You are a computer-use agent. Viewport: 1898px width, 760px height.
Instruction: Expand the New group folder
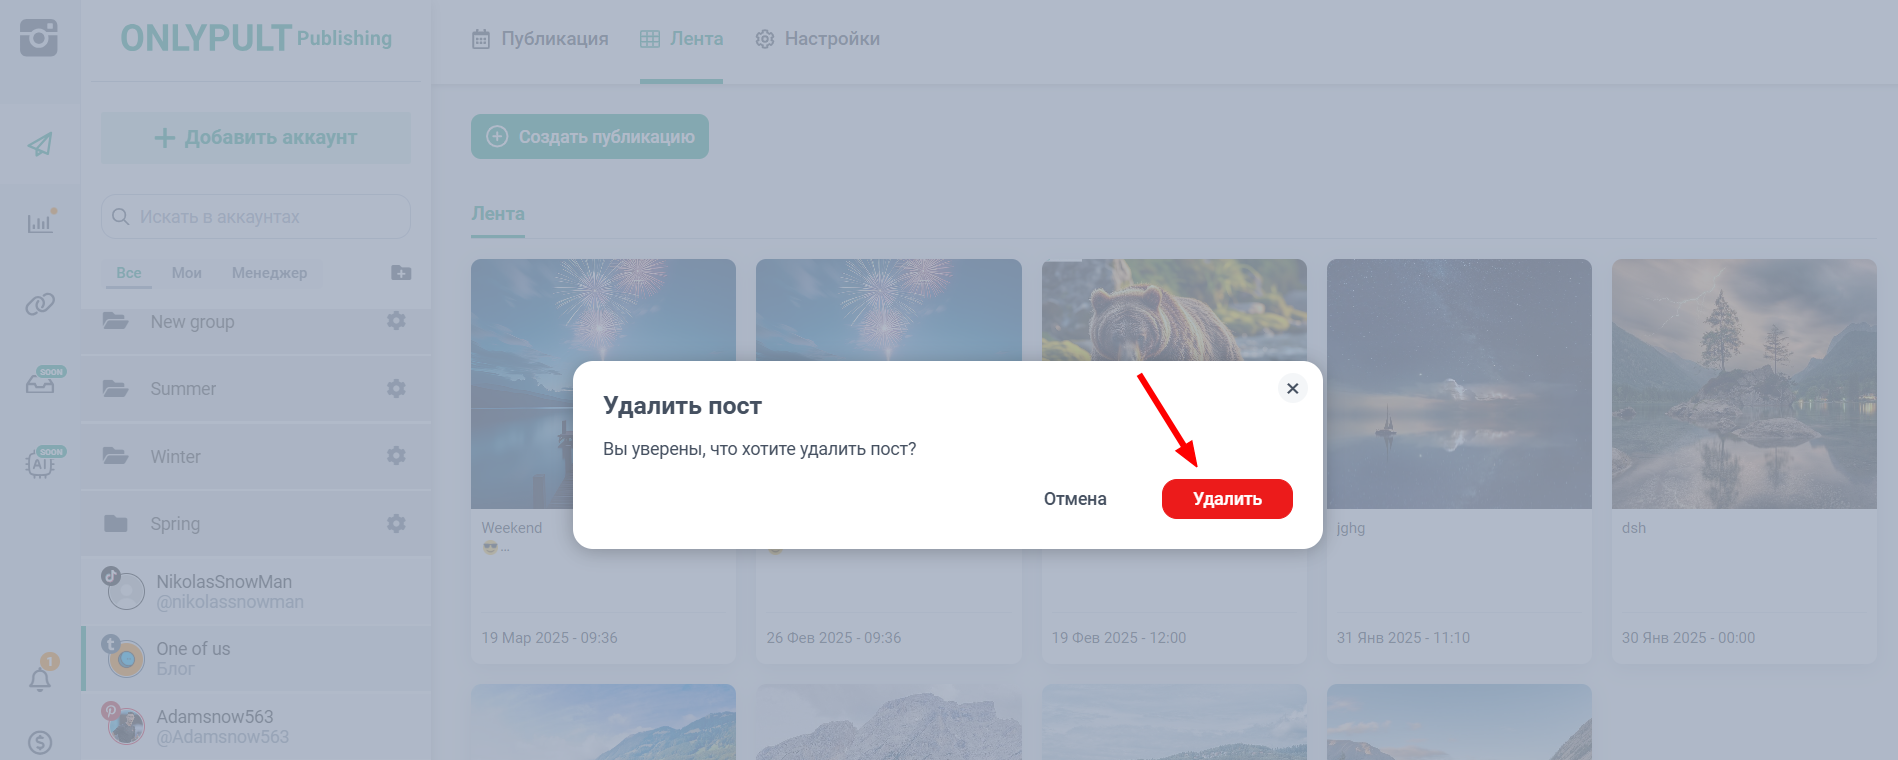coord(192,322)
